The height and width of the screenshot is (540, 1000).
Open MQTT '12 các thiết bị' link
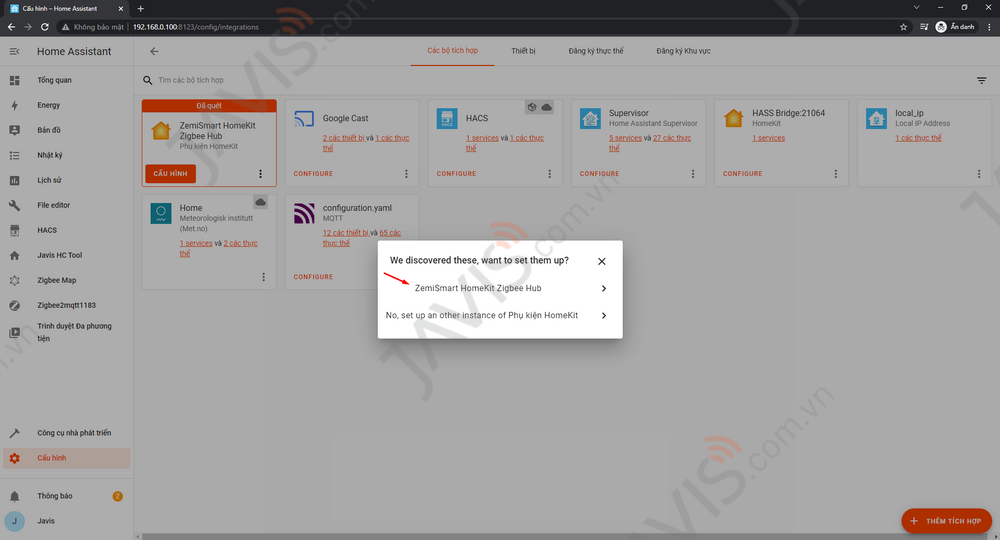[x=346, y=233]
